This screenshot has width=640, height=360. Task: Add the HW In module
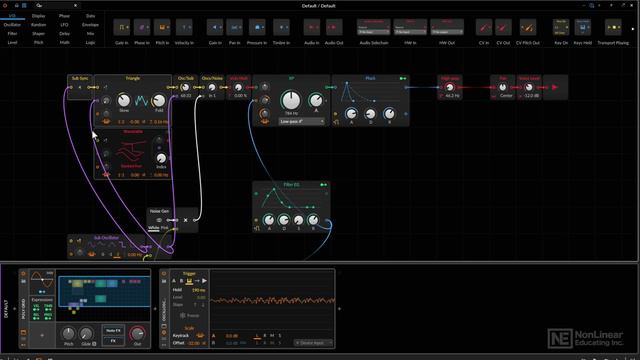pyautogui.click(x=410, y=27)
